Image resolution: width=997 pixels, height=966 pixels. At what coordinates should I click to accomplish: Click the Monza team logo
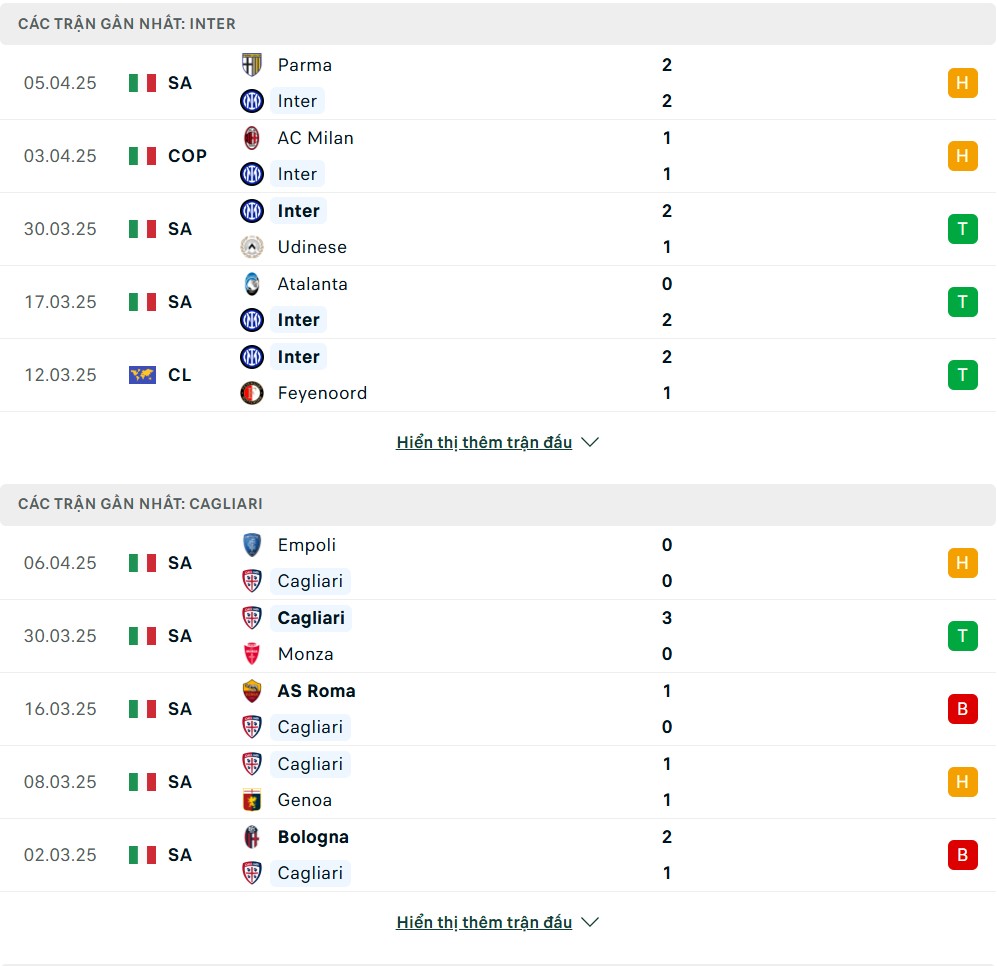click(252, 654)
